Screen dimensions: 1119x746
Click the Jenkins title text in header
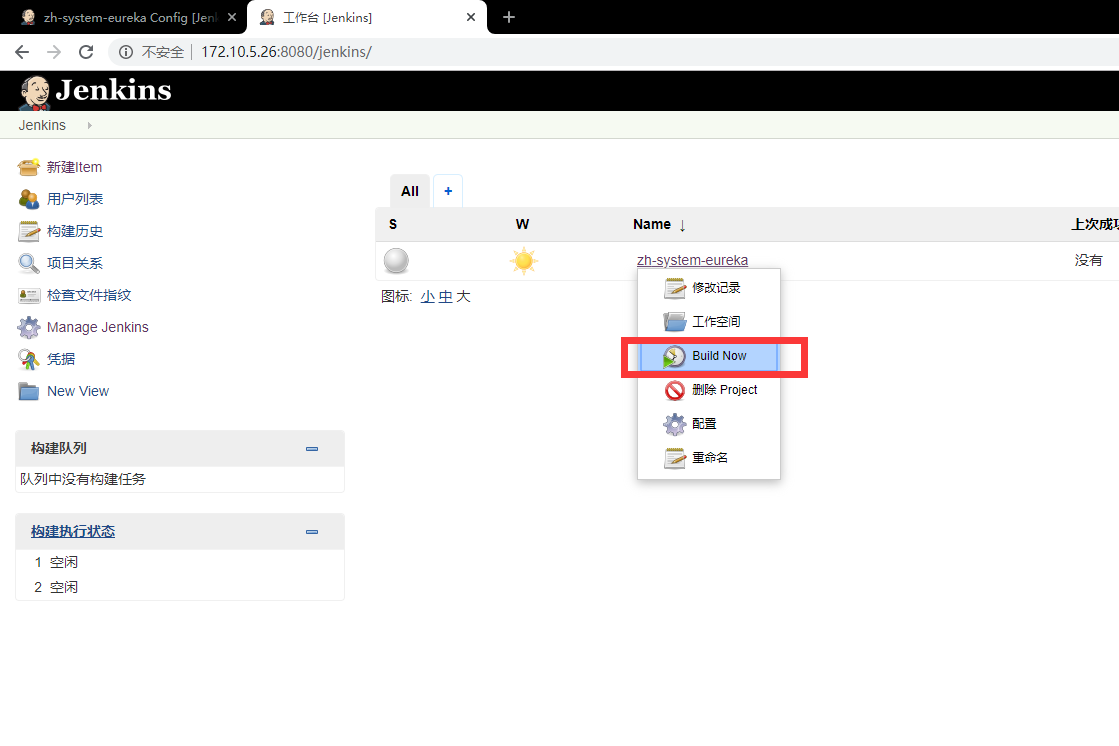113,91
